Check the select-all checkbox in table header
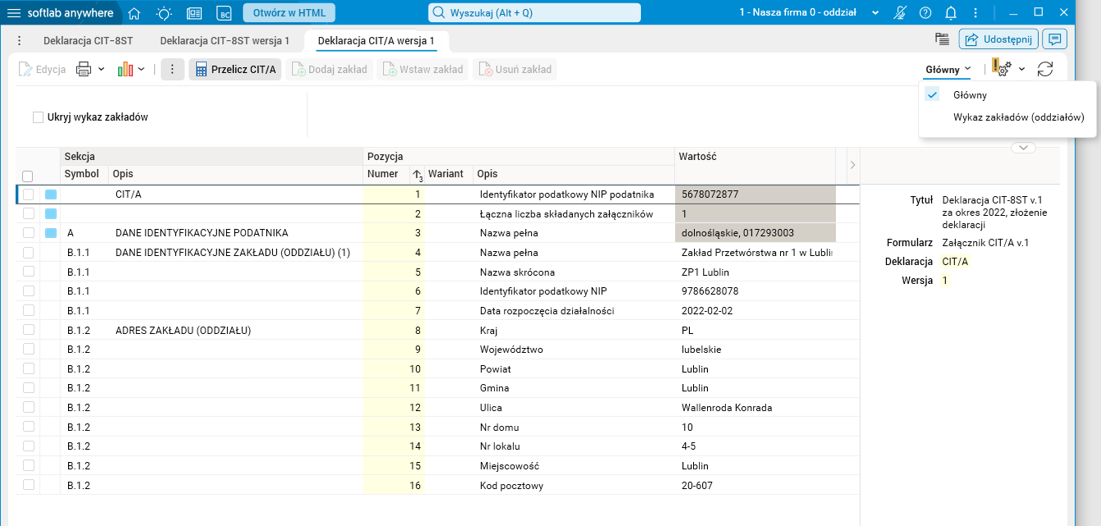The image size is (1101, 526). pyautogui.click(x=28, y=176)
